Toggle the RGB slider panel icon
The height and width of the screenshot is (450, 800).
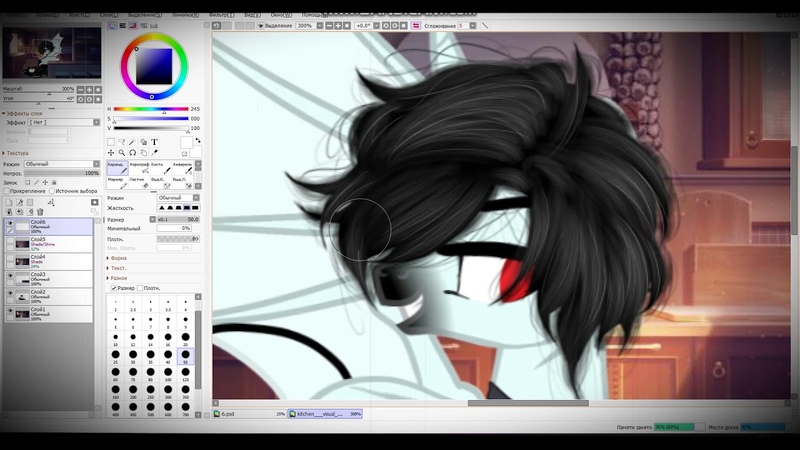[123, 26]
